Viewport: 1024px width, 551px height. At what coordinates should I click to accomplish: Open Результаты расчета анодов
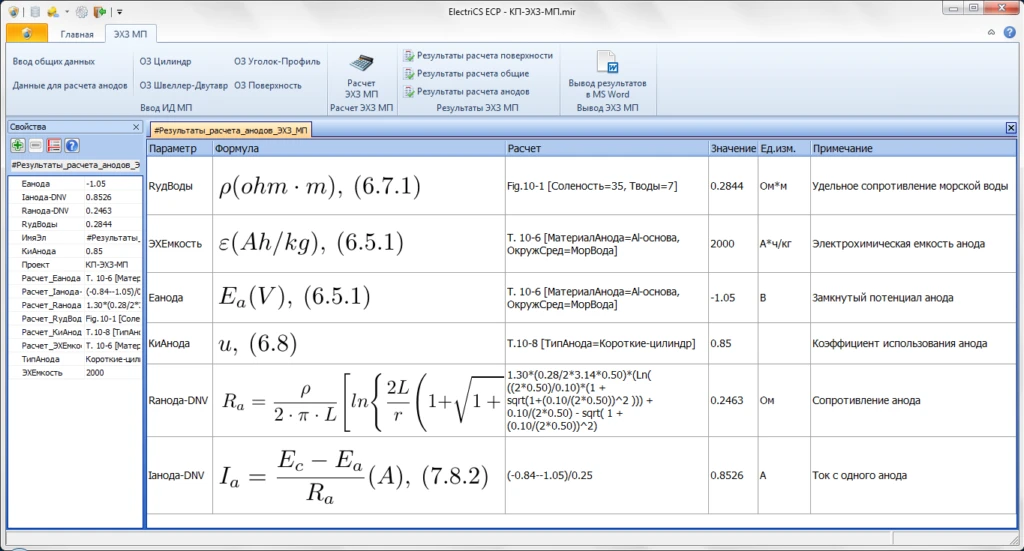point(472,91)
